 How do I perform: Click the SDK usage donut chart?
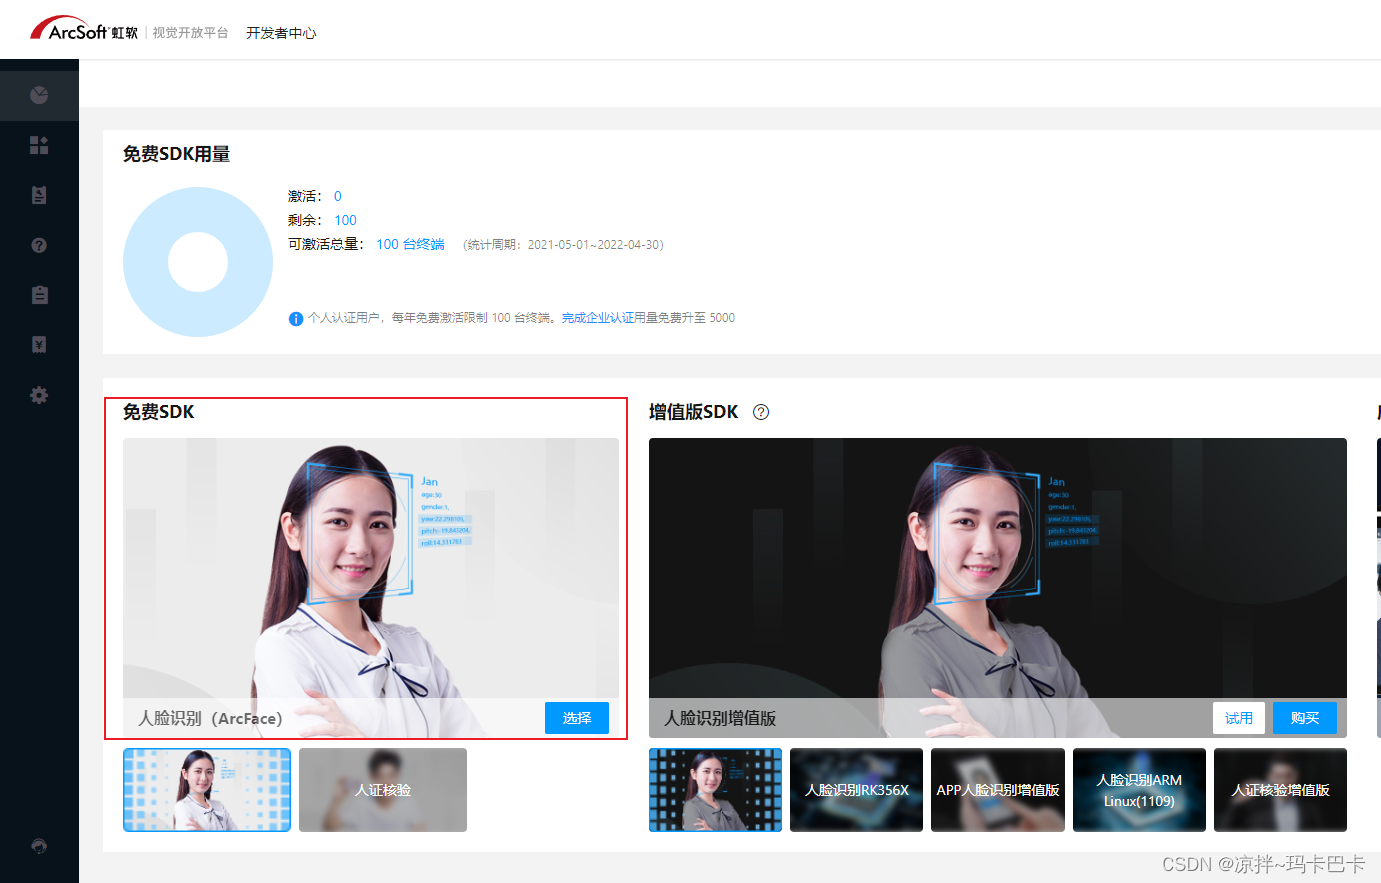(x=198, y=262)
